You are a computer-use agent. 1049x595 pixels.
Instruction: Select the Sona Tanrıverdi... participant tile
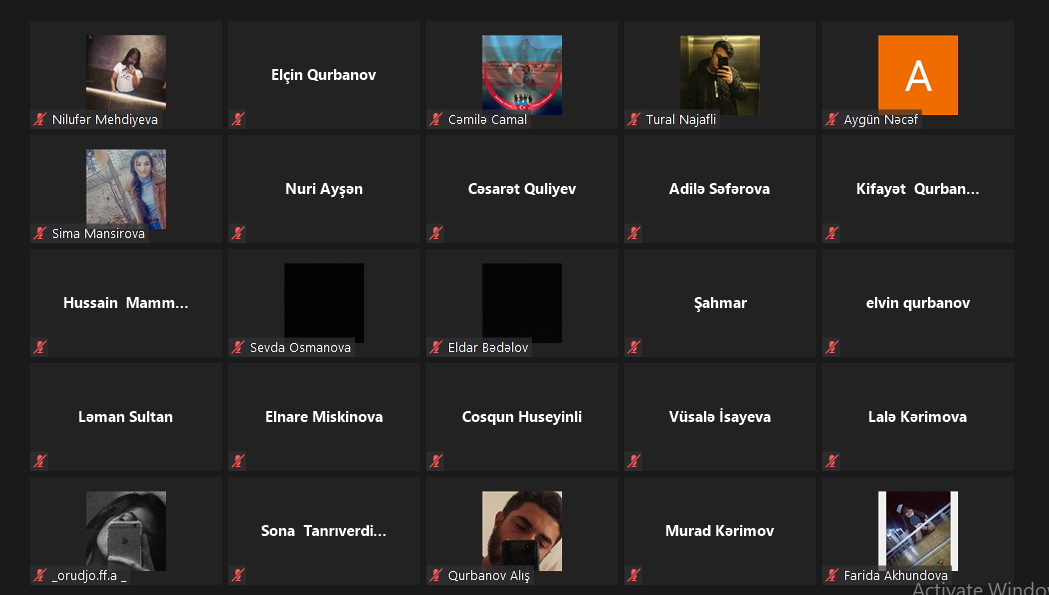coord(324,531)
